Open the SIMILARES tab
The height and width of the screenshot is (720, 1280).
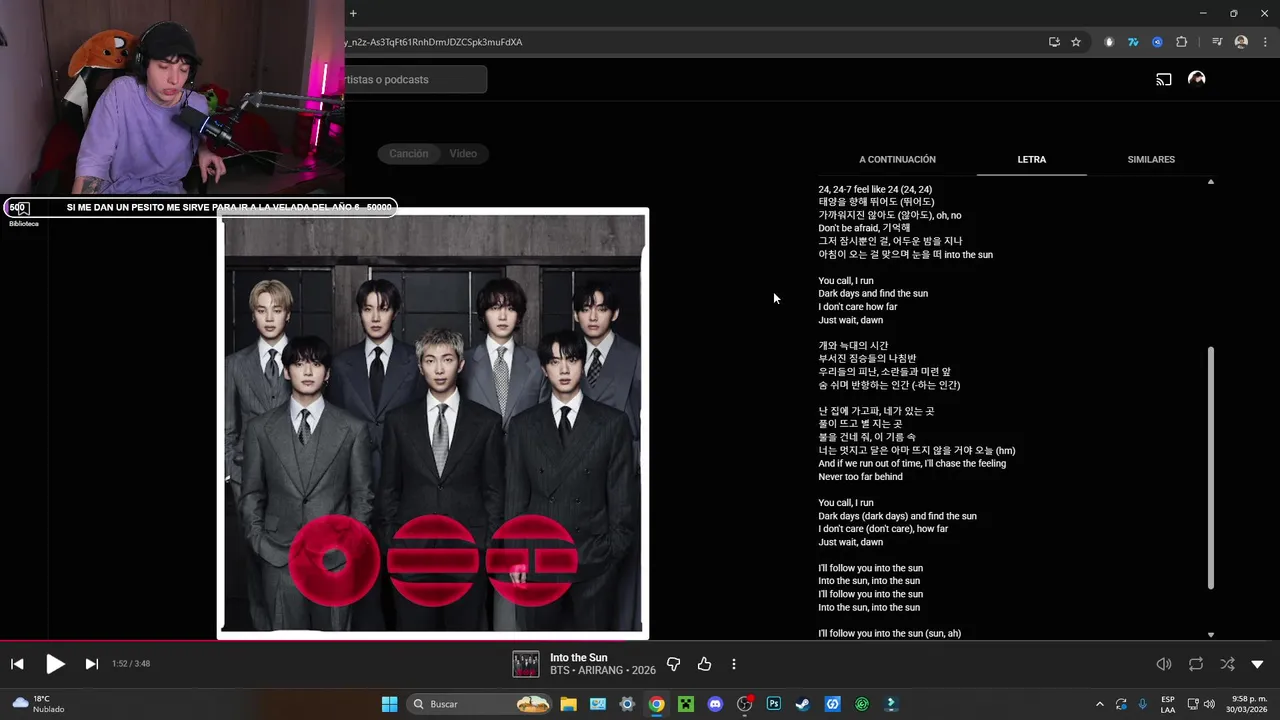1151,160
